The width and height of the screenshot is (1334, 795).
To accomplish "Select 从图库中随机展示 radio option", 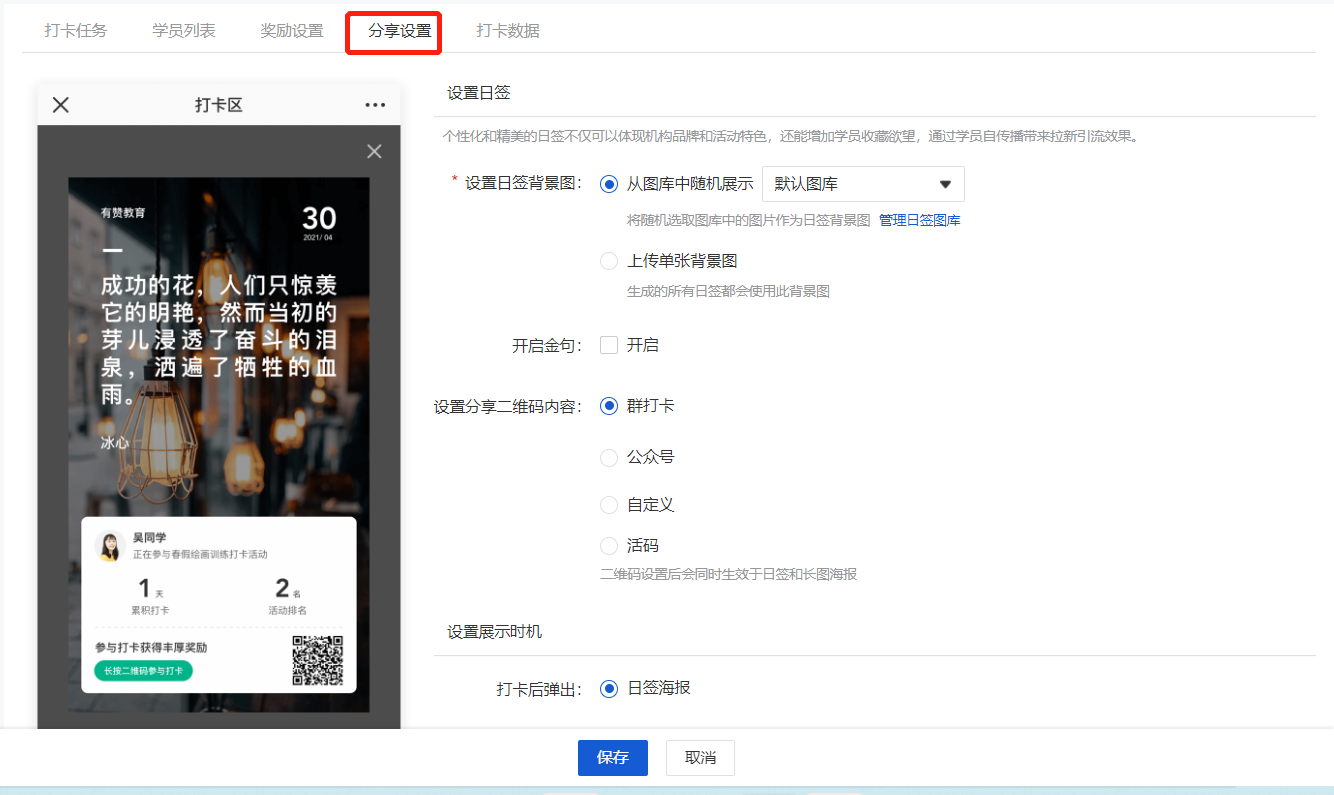I will click(x=609, y=184).
